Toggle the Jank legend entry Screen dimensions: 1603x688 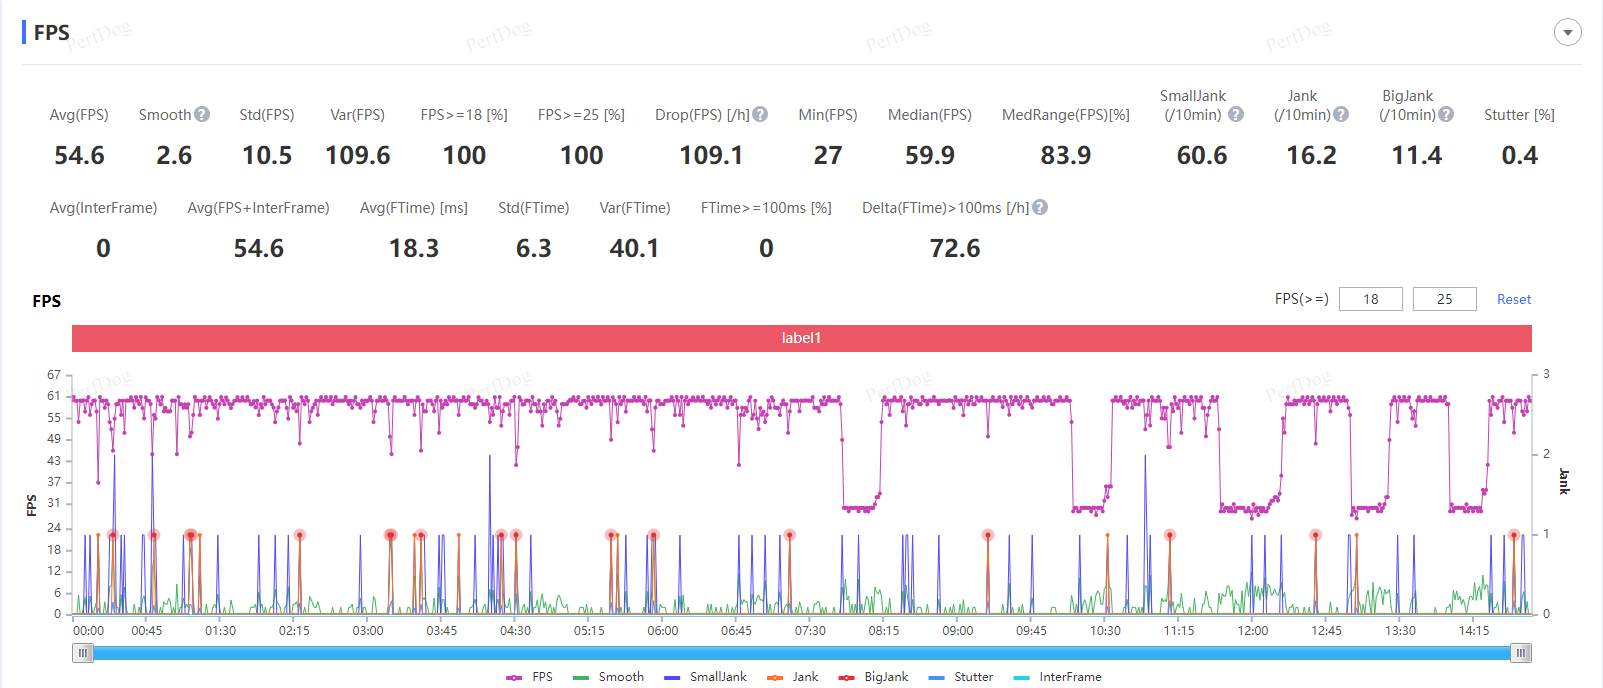pos(793,677)
